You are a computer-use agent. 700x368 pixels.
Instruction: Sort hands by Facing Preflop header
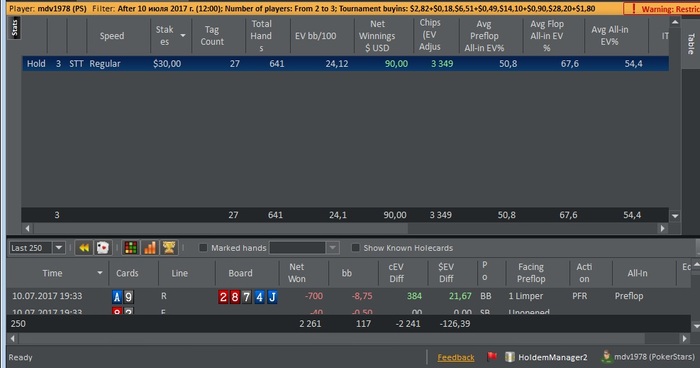coord(531,273)
